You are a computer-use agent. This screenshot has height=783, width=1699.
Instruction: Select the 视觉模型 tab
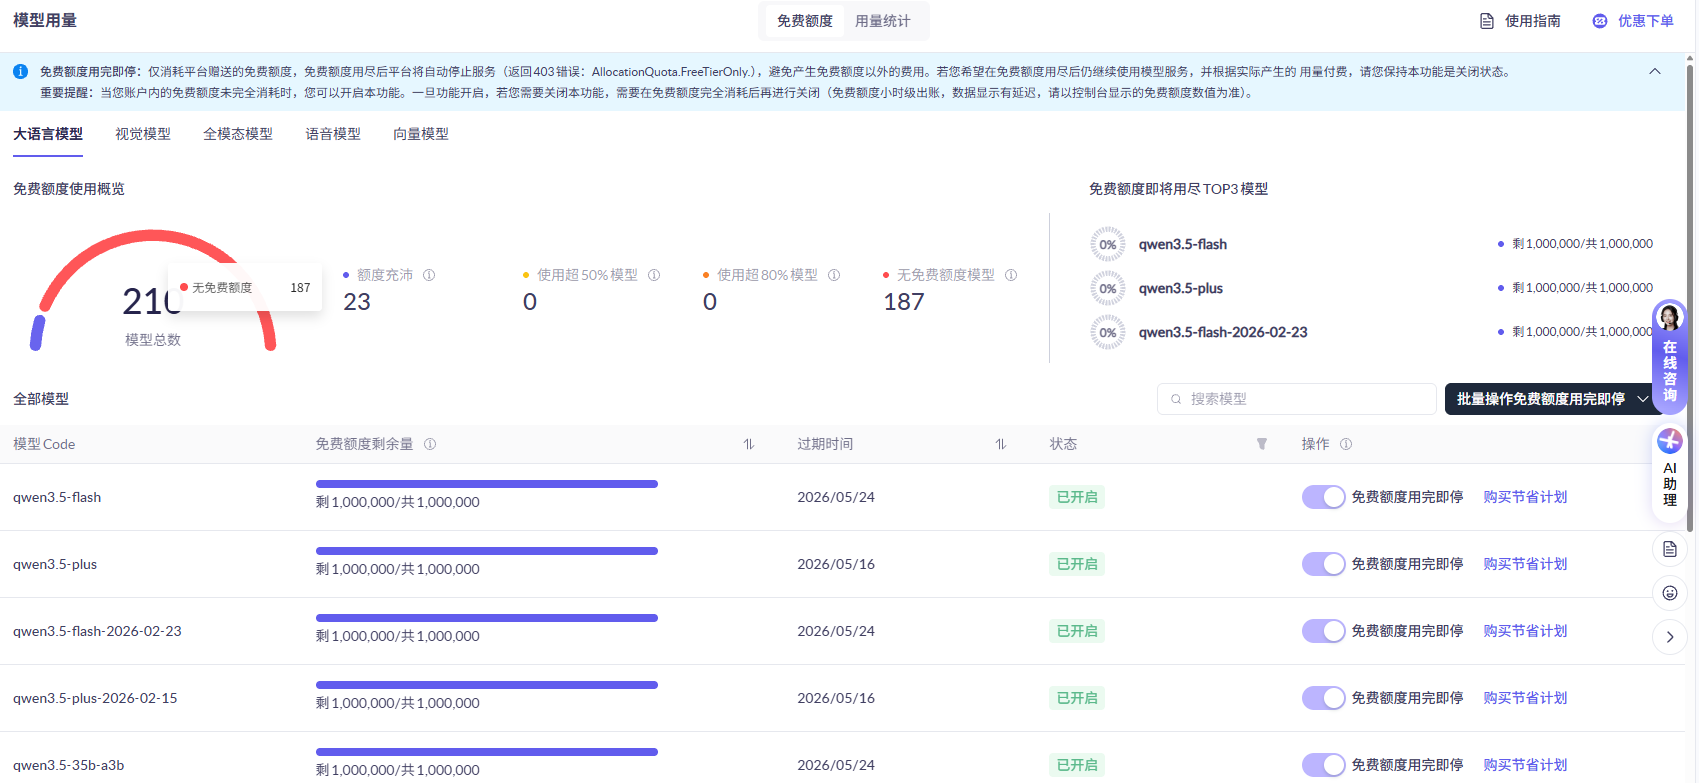pos(143,134)
